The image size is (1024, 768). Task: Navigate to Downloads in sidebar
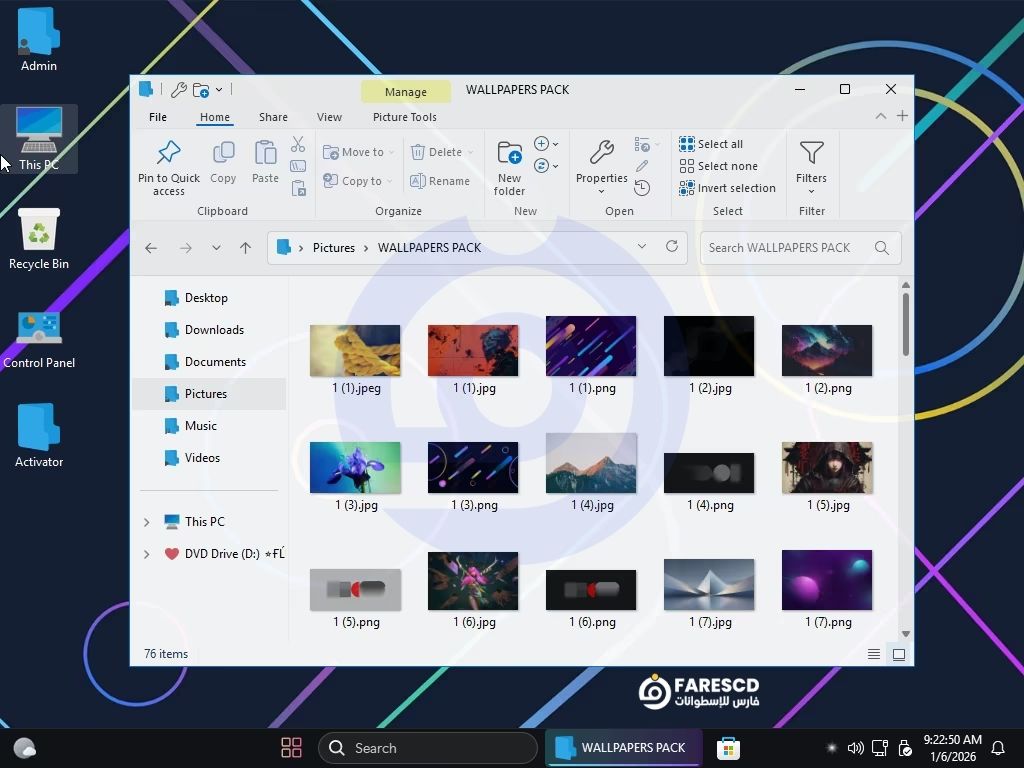click(x=214, y=330)
